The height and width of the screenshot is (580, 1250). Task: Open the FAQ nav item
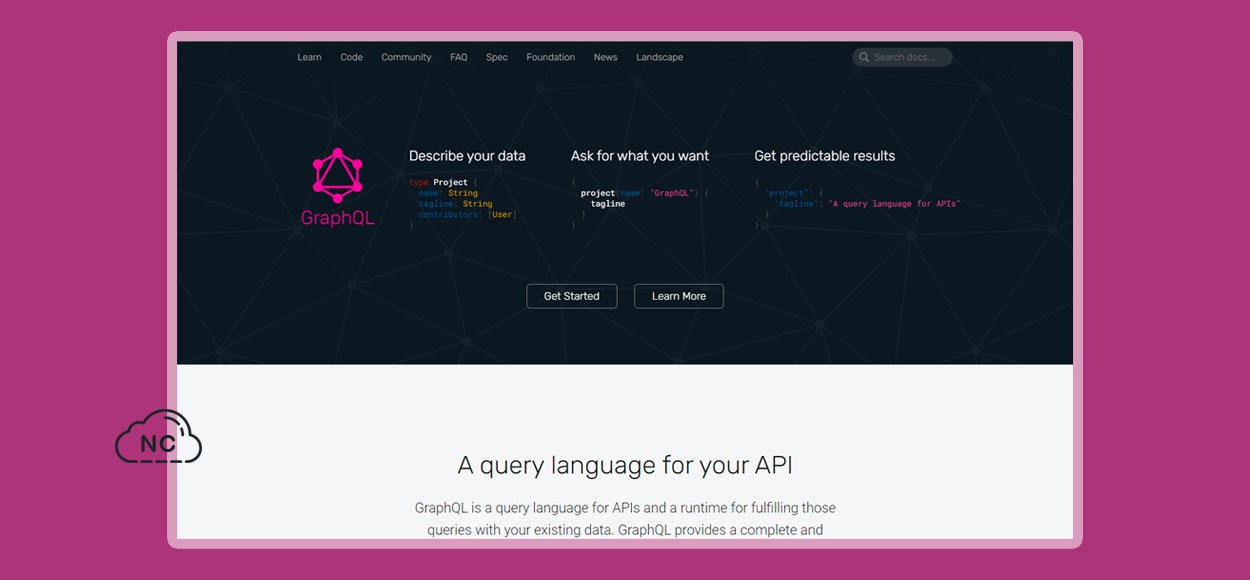(458, 57)
